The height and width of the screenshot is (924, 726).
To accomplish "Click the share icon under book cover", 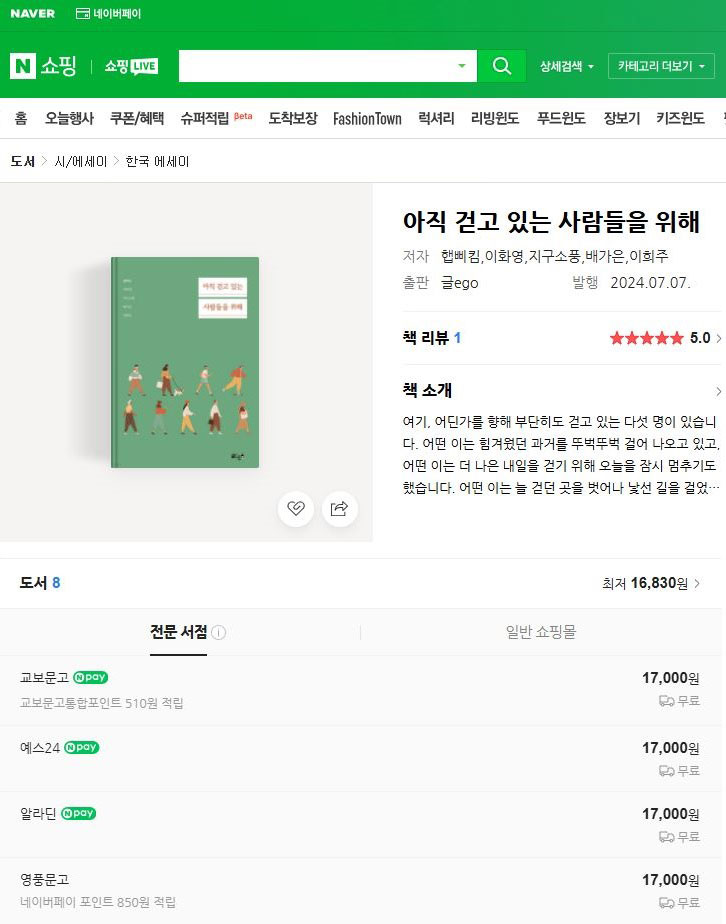I will (339, 508).
